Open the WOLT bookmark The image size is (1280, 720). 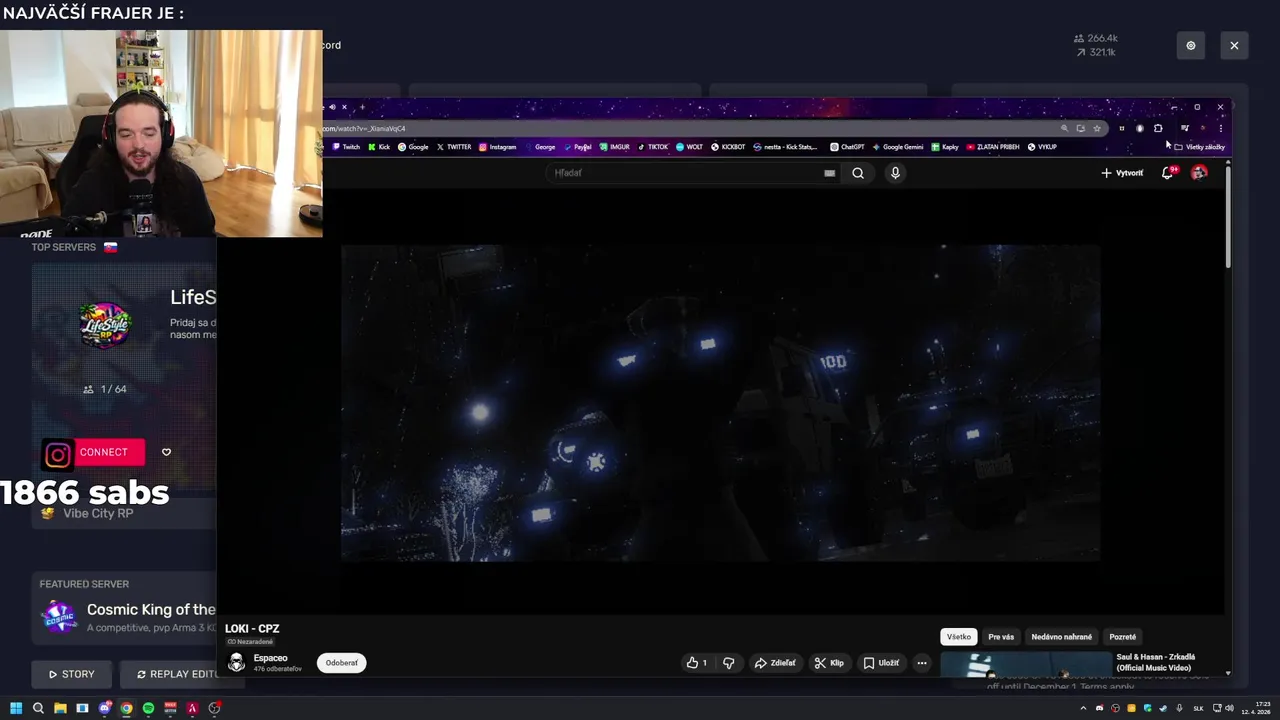[689, 147]
